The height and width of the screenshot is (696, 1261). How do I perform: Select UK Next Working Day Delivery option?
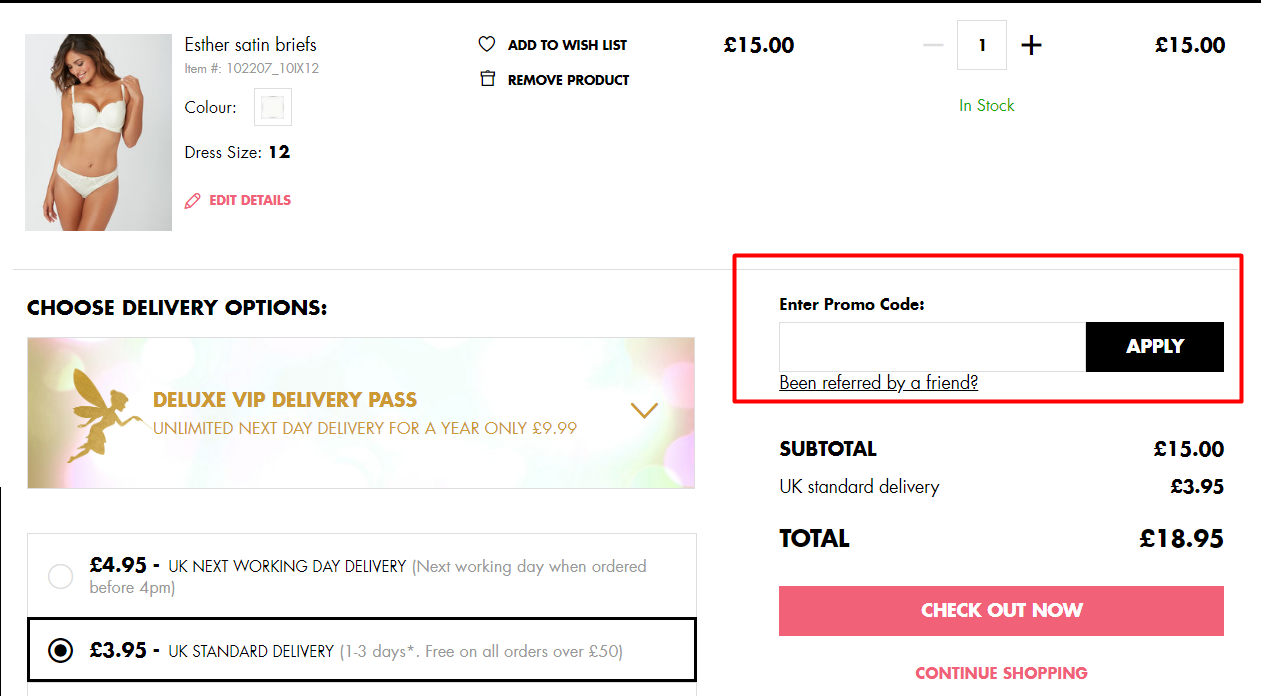[60, 576]
